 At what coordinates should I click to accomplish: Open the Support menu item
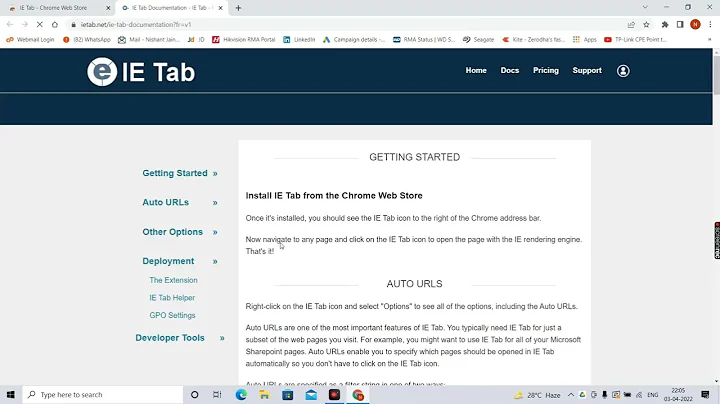(x=587, y=70)
